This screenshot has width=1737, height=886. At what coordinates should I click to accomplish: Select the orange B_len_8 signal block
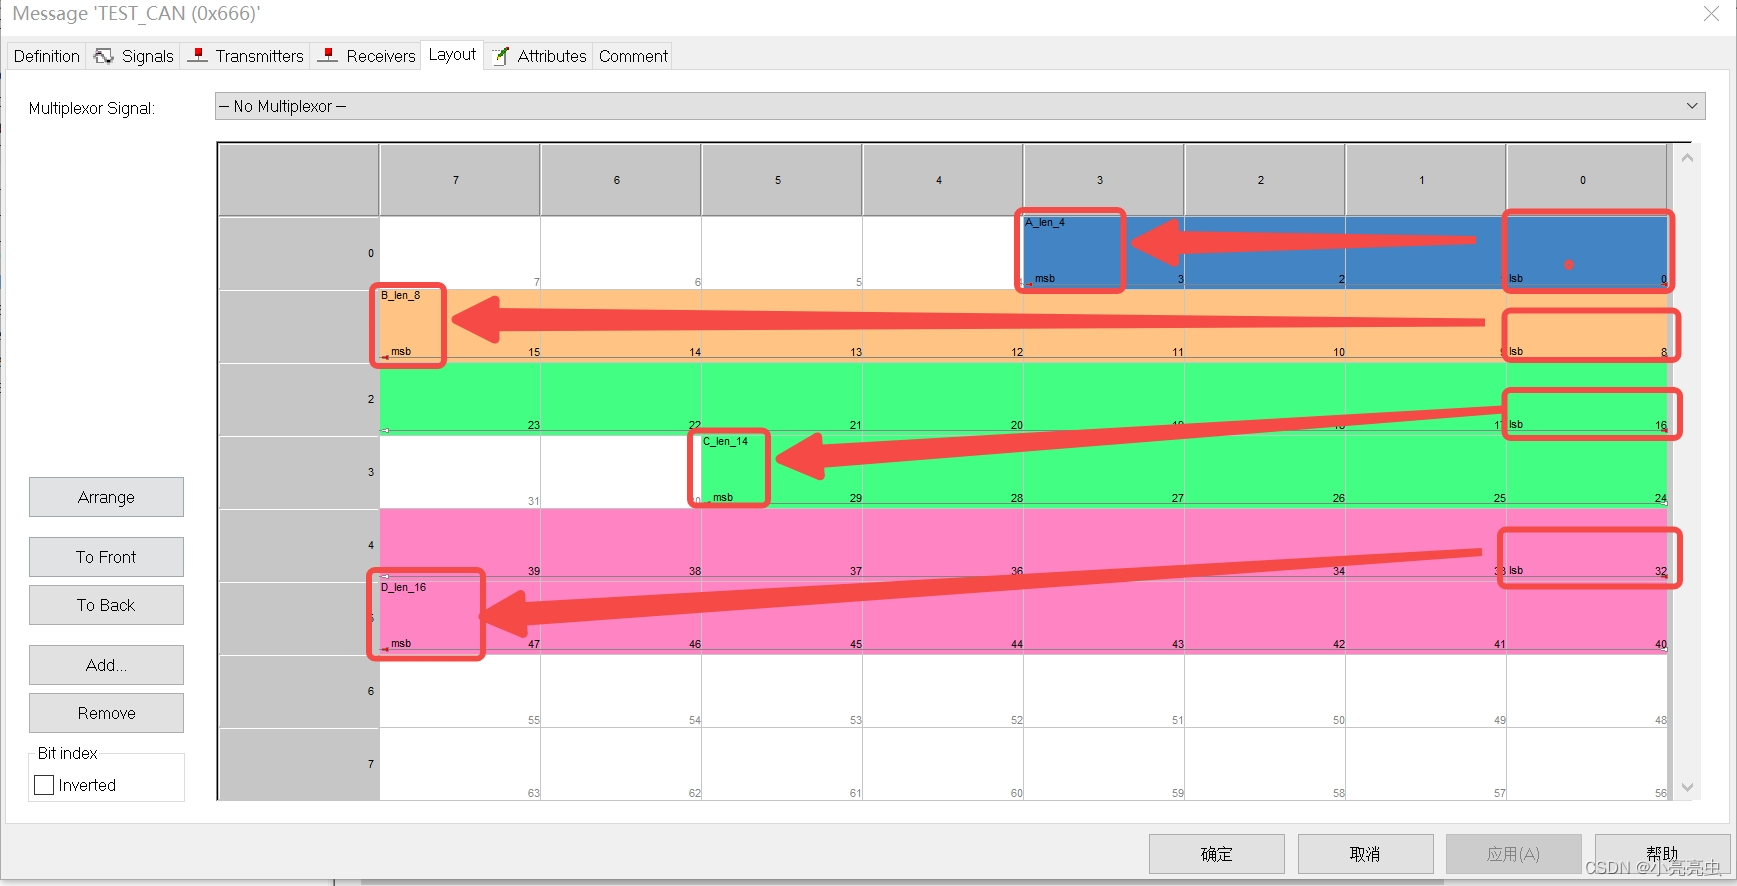(x=1023, y=326)
